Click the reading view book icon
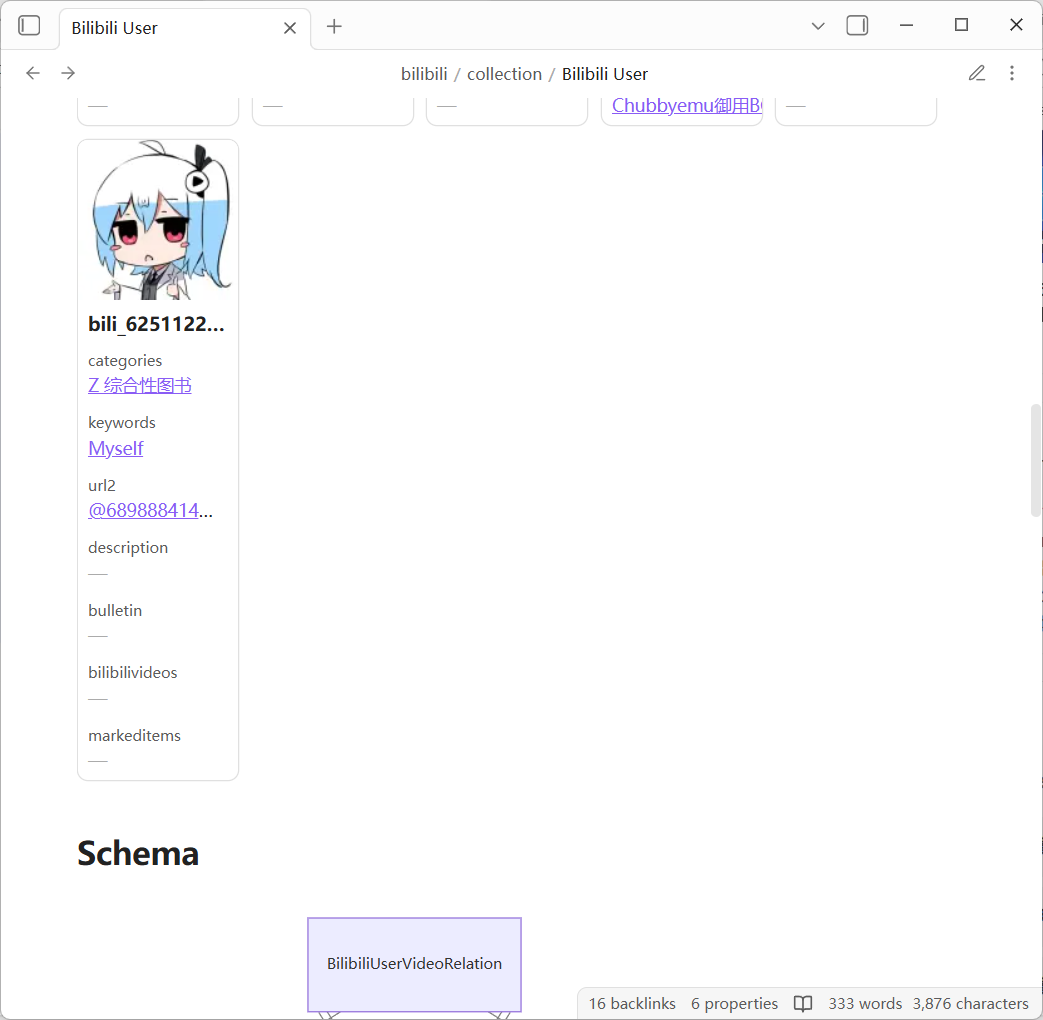Viewport: 1043px width, 1020px height. point(802,1003)
